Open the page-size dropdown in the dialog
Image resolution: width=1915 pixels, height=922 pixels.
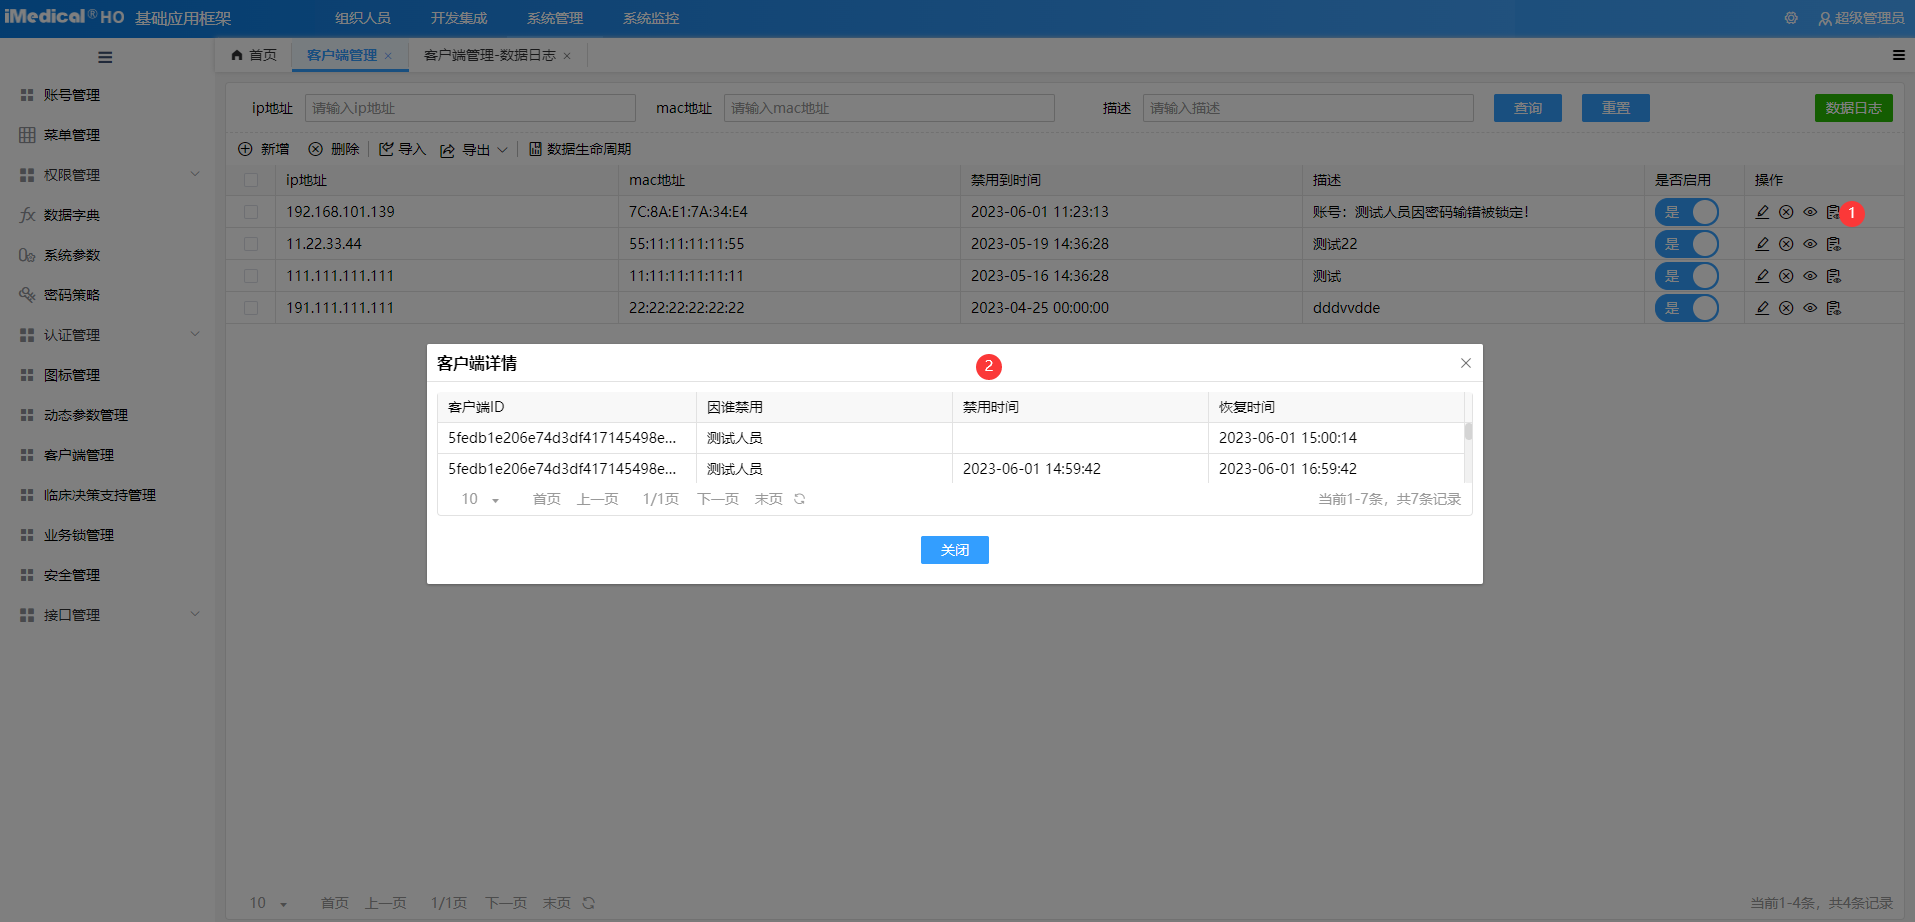(480, 499)
